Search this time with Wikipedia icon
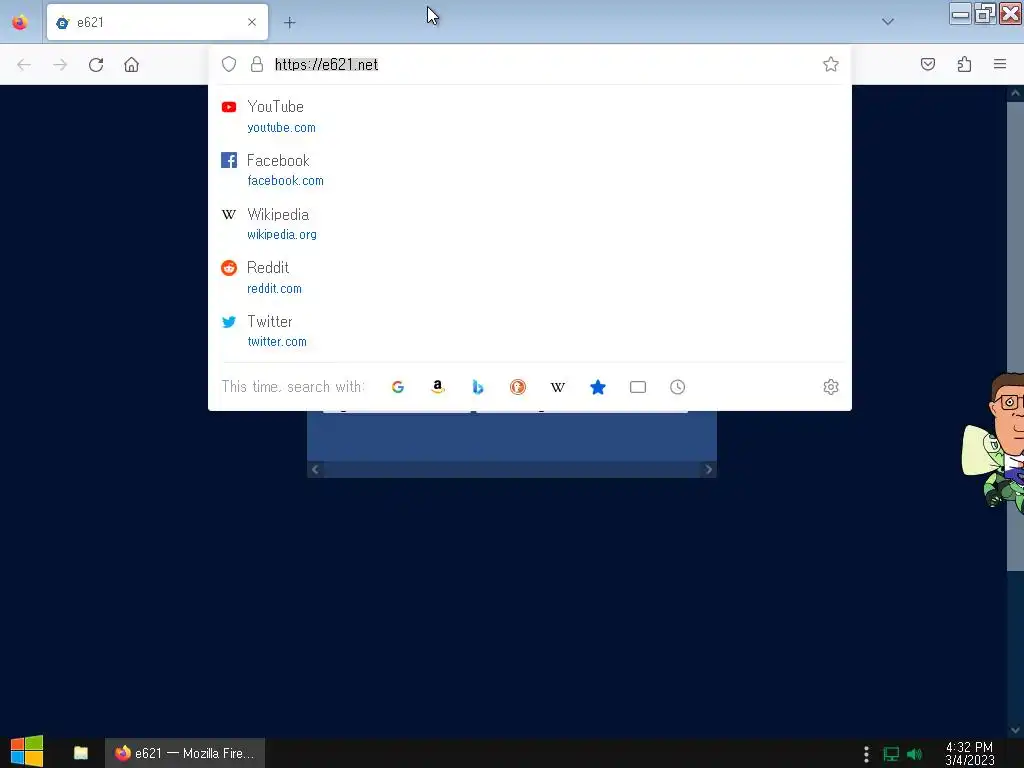Viewport: 1024px width, 768px height. (x=557, y=387)
